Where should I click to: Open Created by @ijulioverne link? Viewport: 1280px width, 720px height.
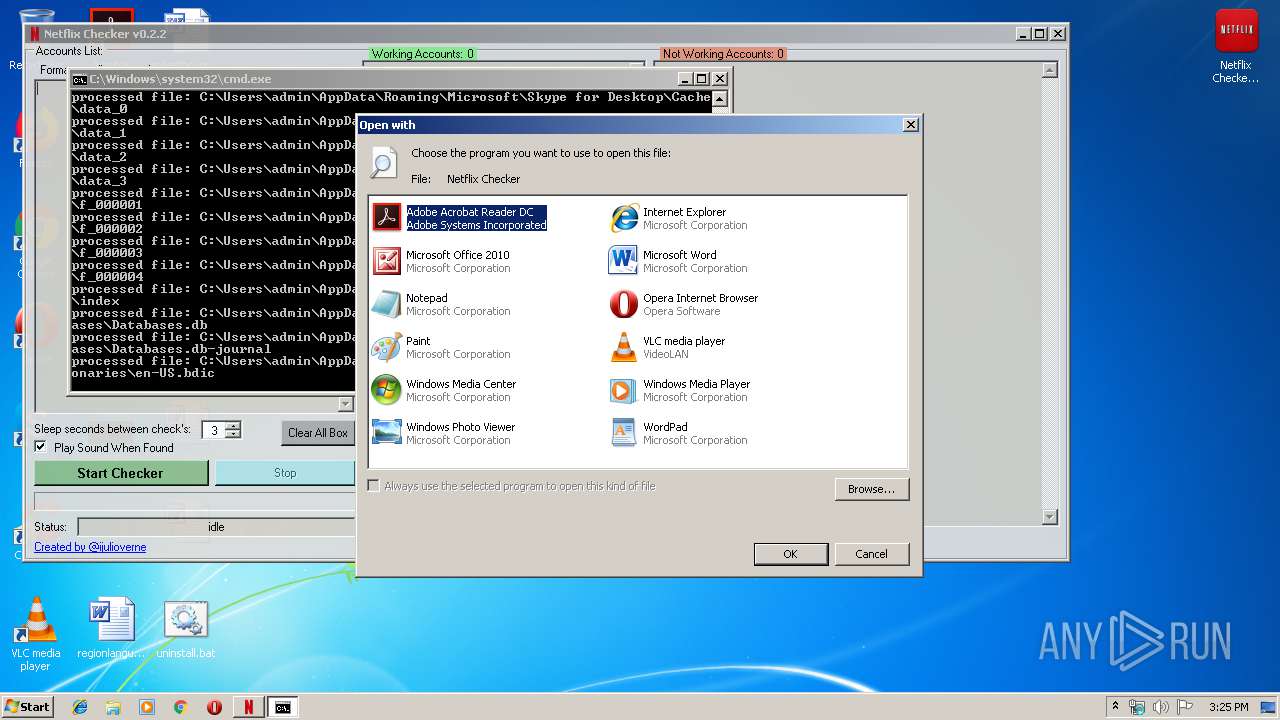pyautogui.click(x=90, y=547)
